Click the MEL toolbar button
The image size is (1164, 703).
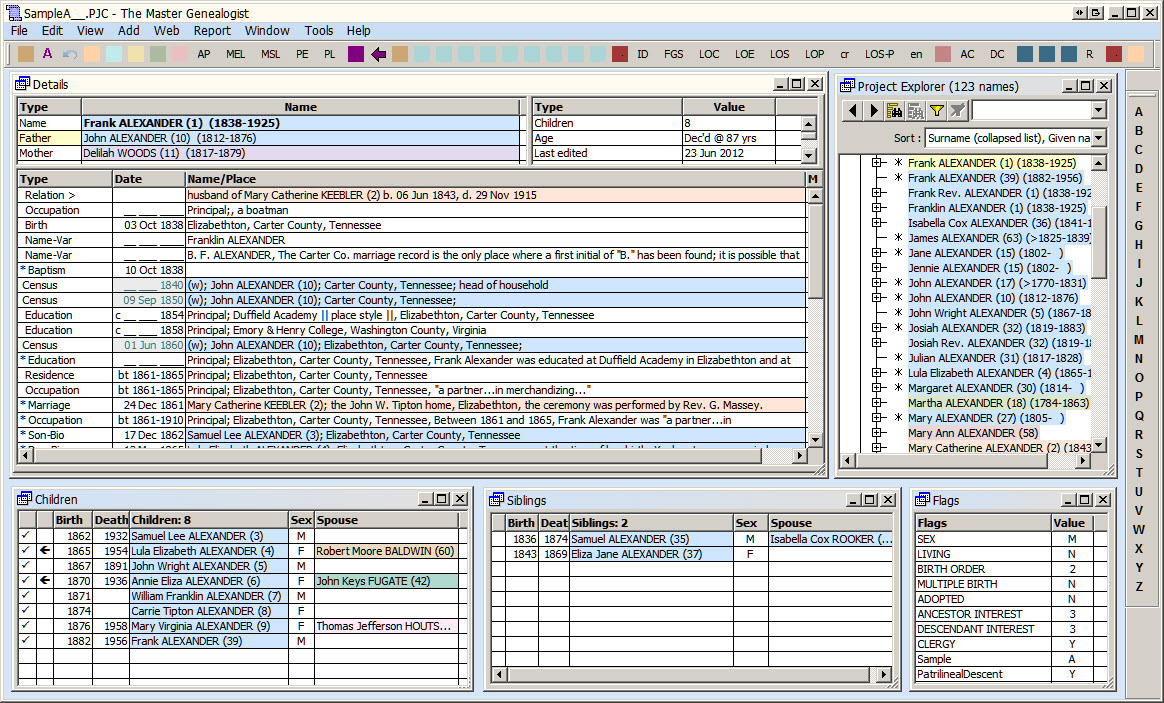click(x=235, y=54)
